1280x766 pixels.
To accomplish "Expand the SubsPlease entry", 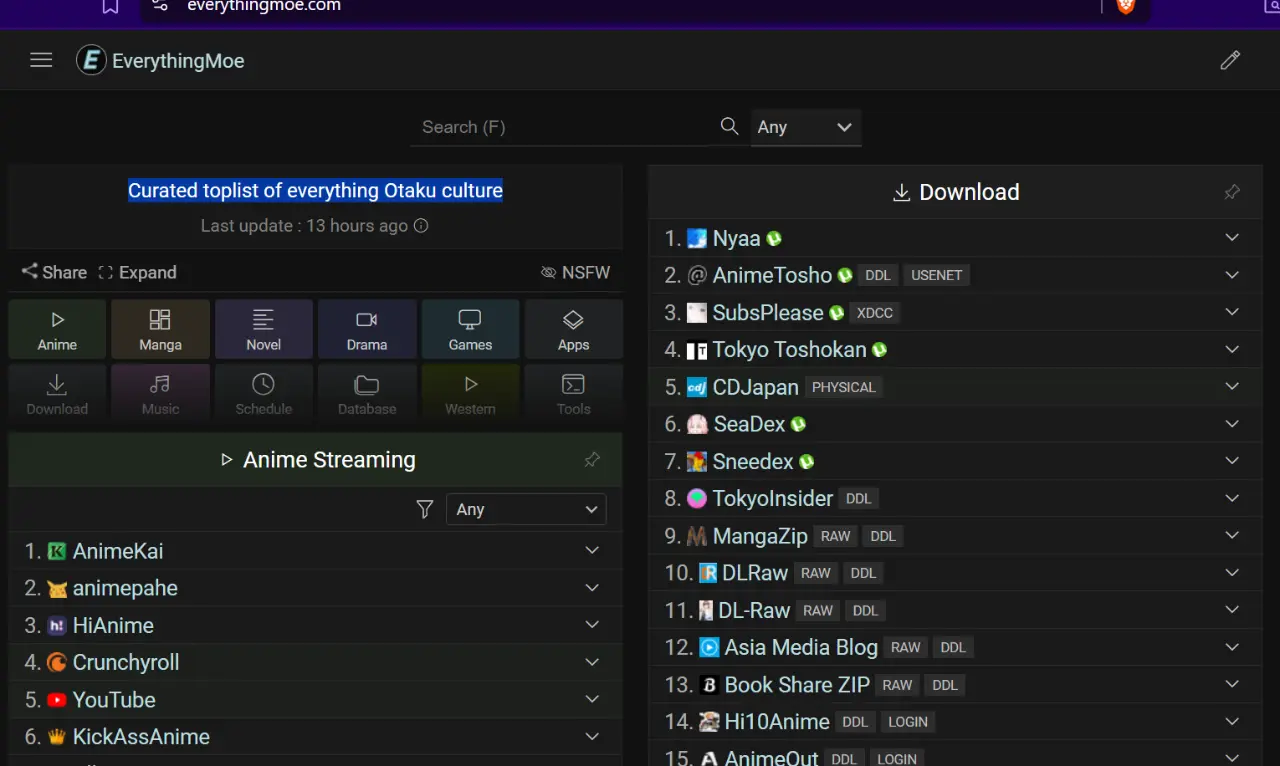I will coord(1232,312).
